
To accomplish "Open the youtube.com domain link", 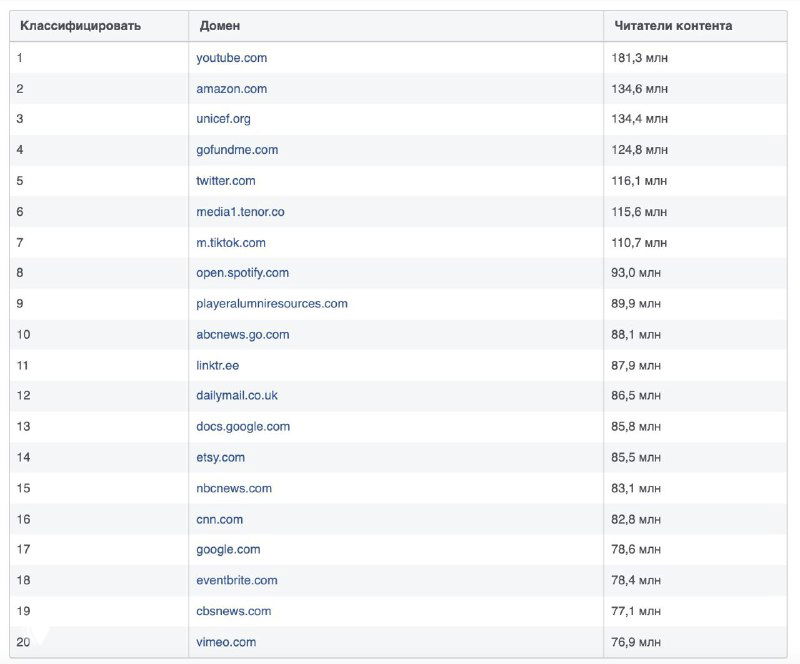I will tap(231, 58).
